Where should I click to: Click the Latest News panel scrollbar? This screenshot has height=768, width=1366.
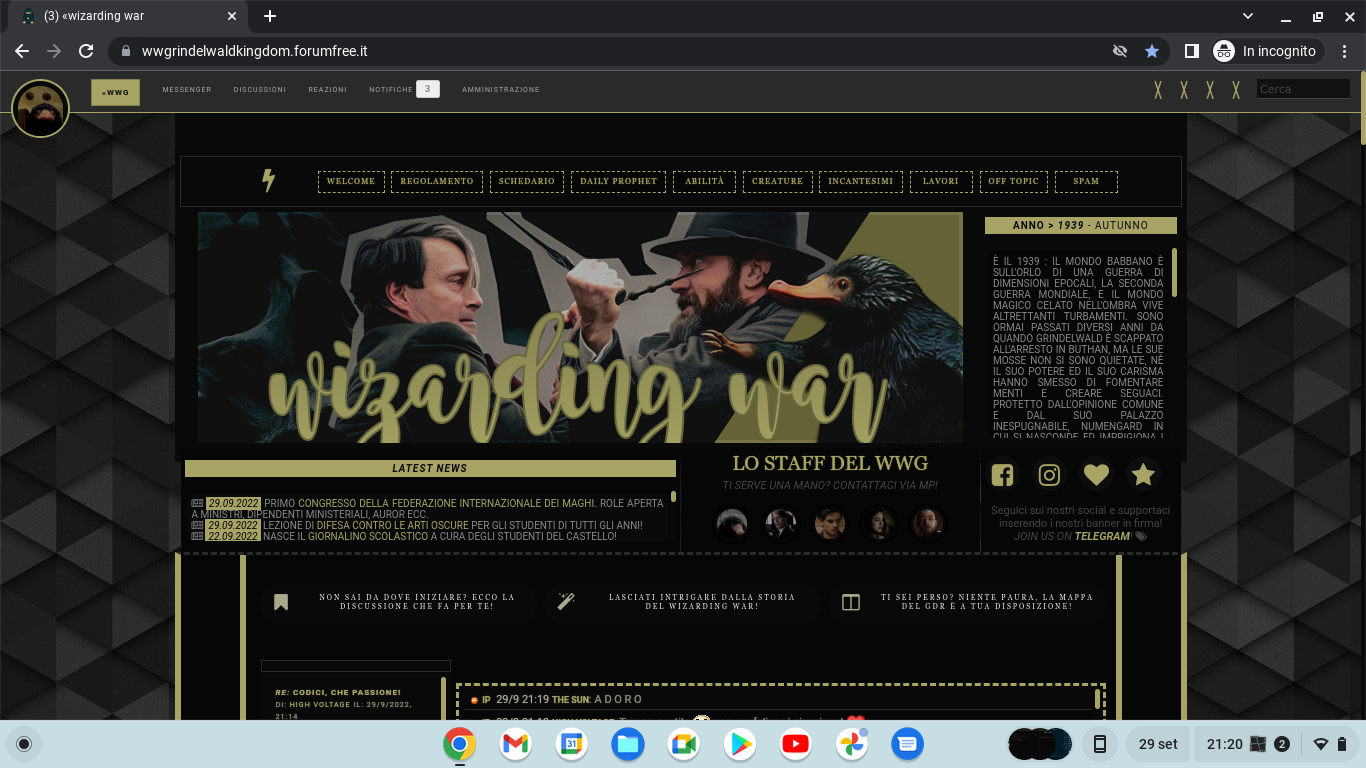click(674, 497)
